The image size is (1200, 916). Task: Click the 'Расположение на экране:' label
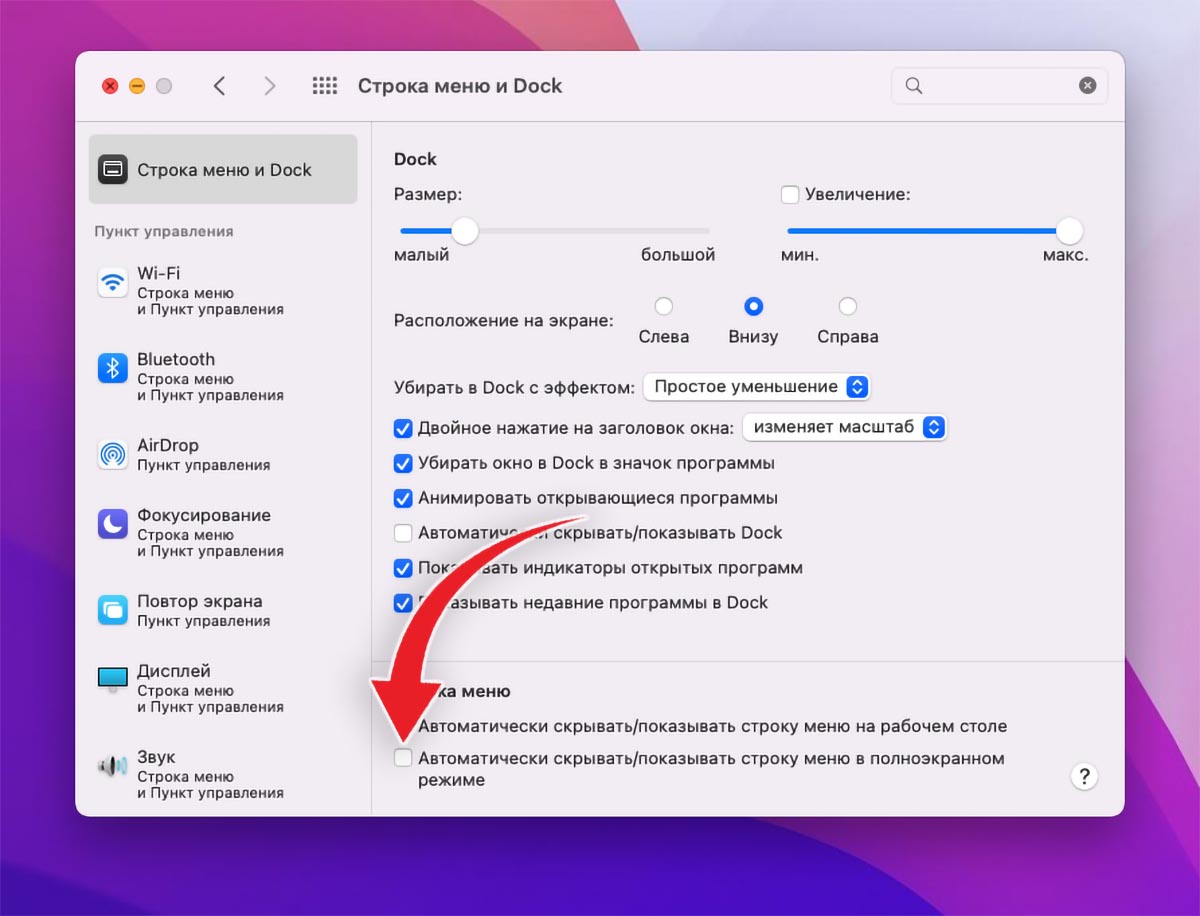coord(503,321)
